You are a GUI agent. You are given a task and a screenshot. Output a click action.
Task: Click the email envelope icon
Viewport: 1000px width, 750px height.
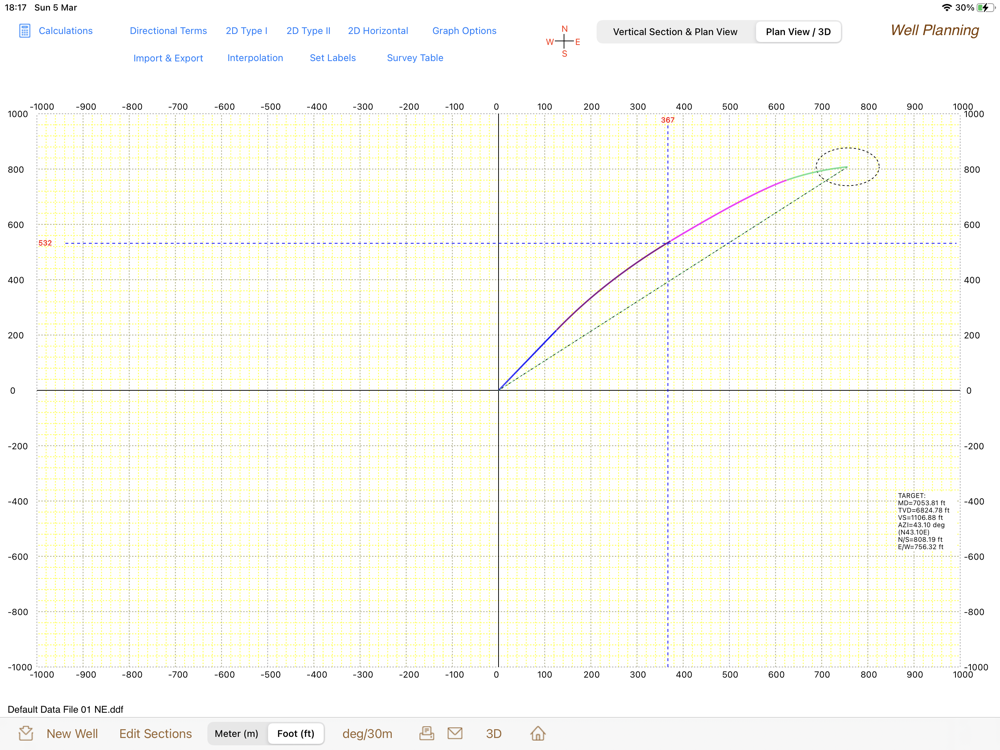click(455, 733)
